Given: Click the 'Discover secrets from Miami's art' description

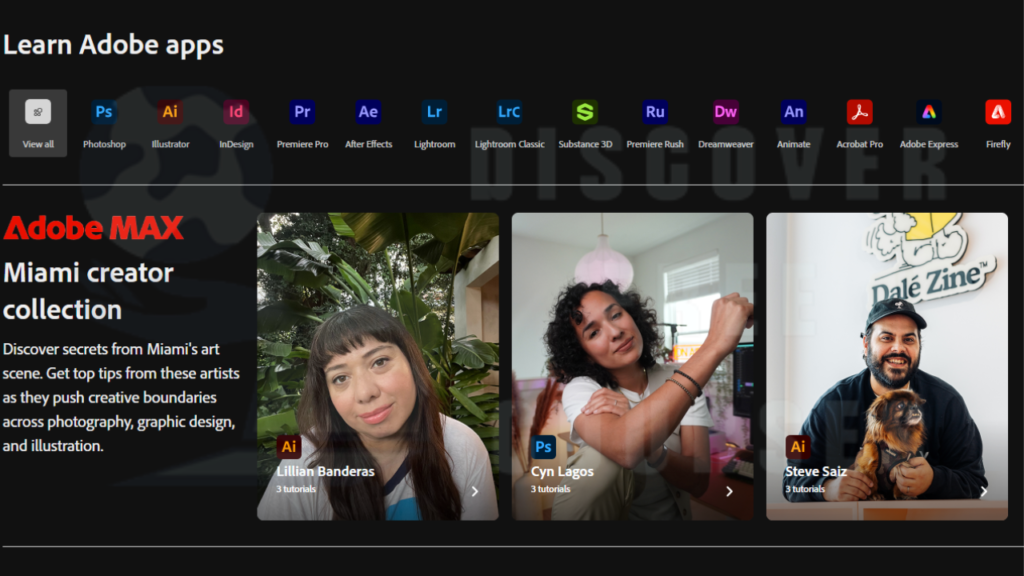Looking at the screenshot, I should (121, 398).
